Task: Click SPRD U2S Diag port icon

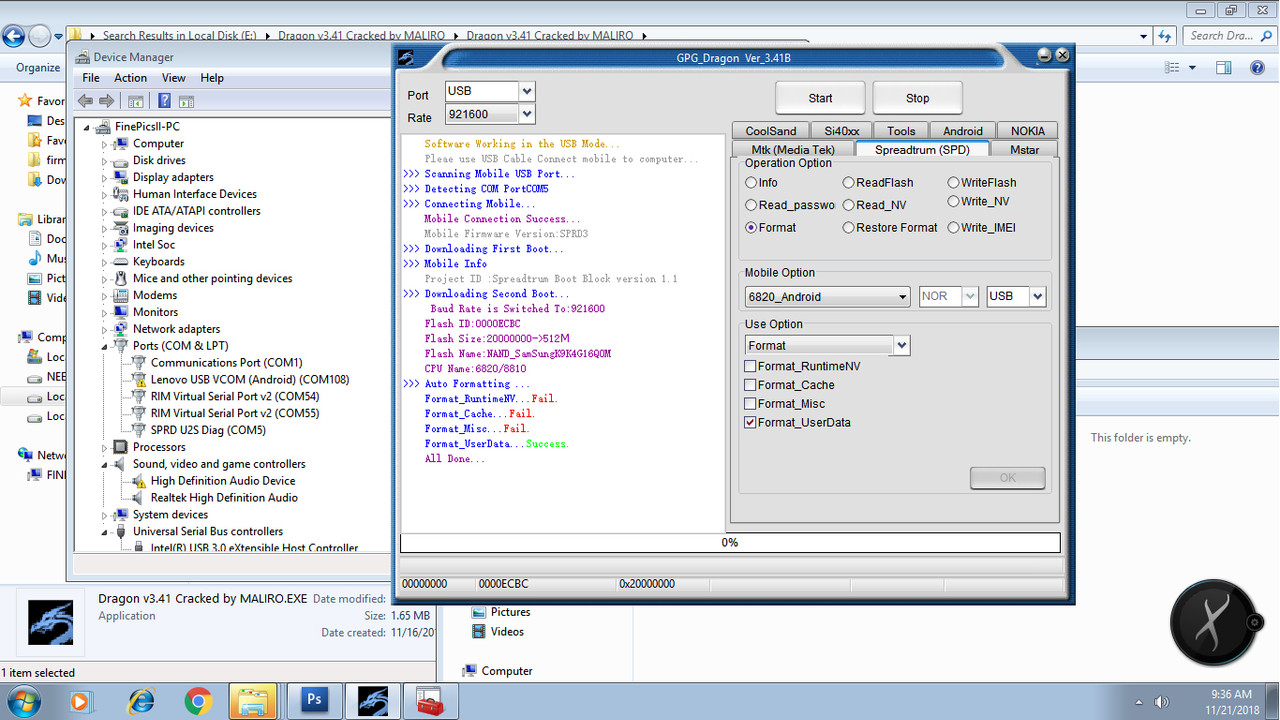Action: click(139, 430)
